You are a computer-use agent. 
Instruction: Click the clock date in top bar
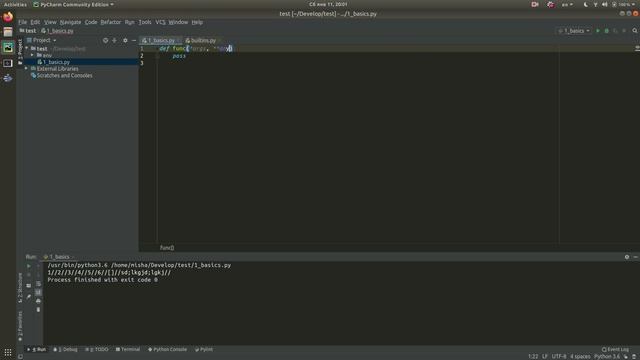click(328, 4)
